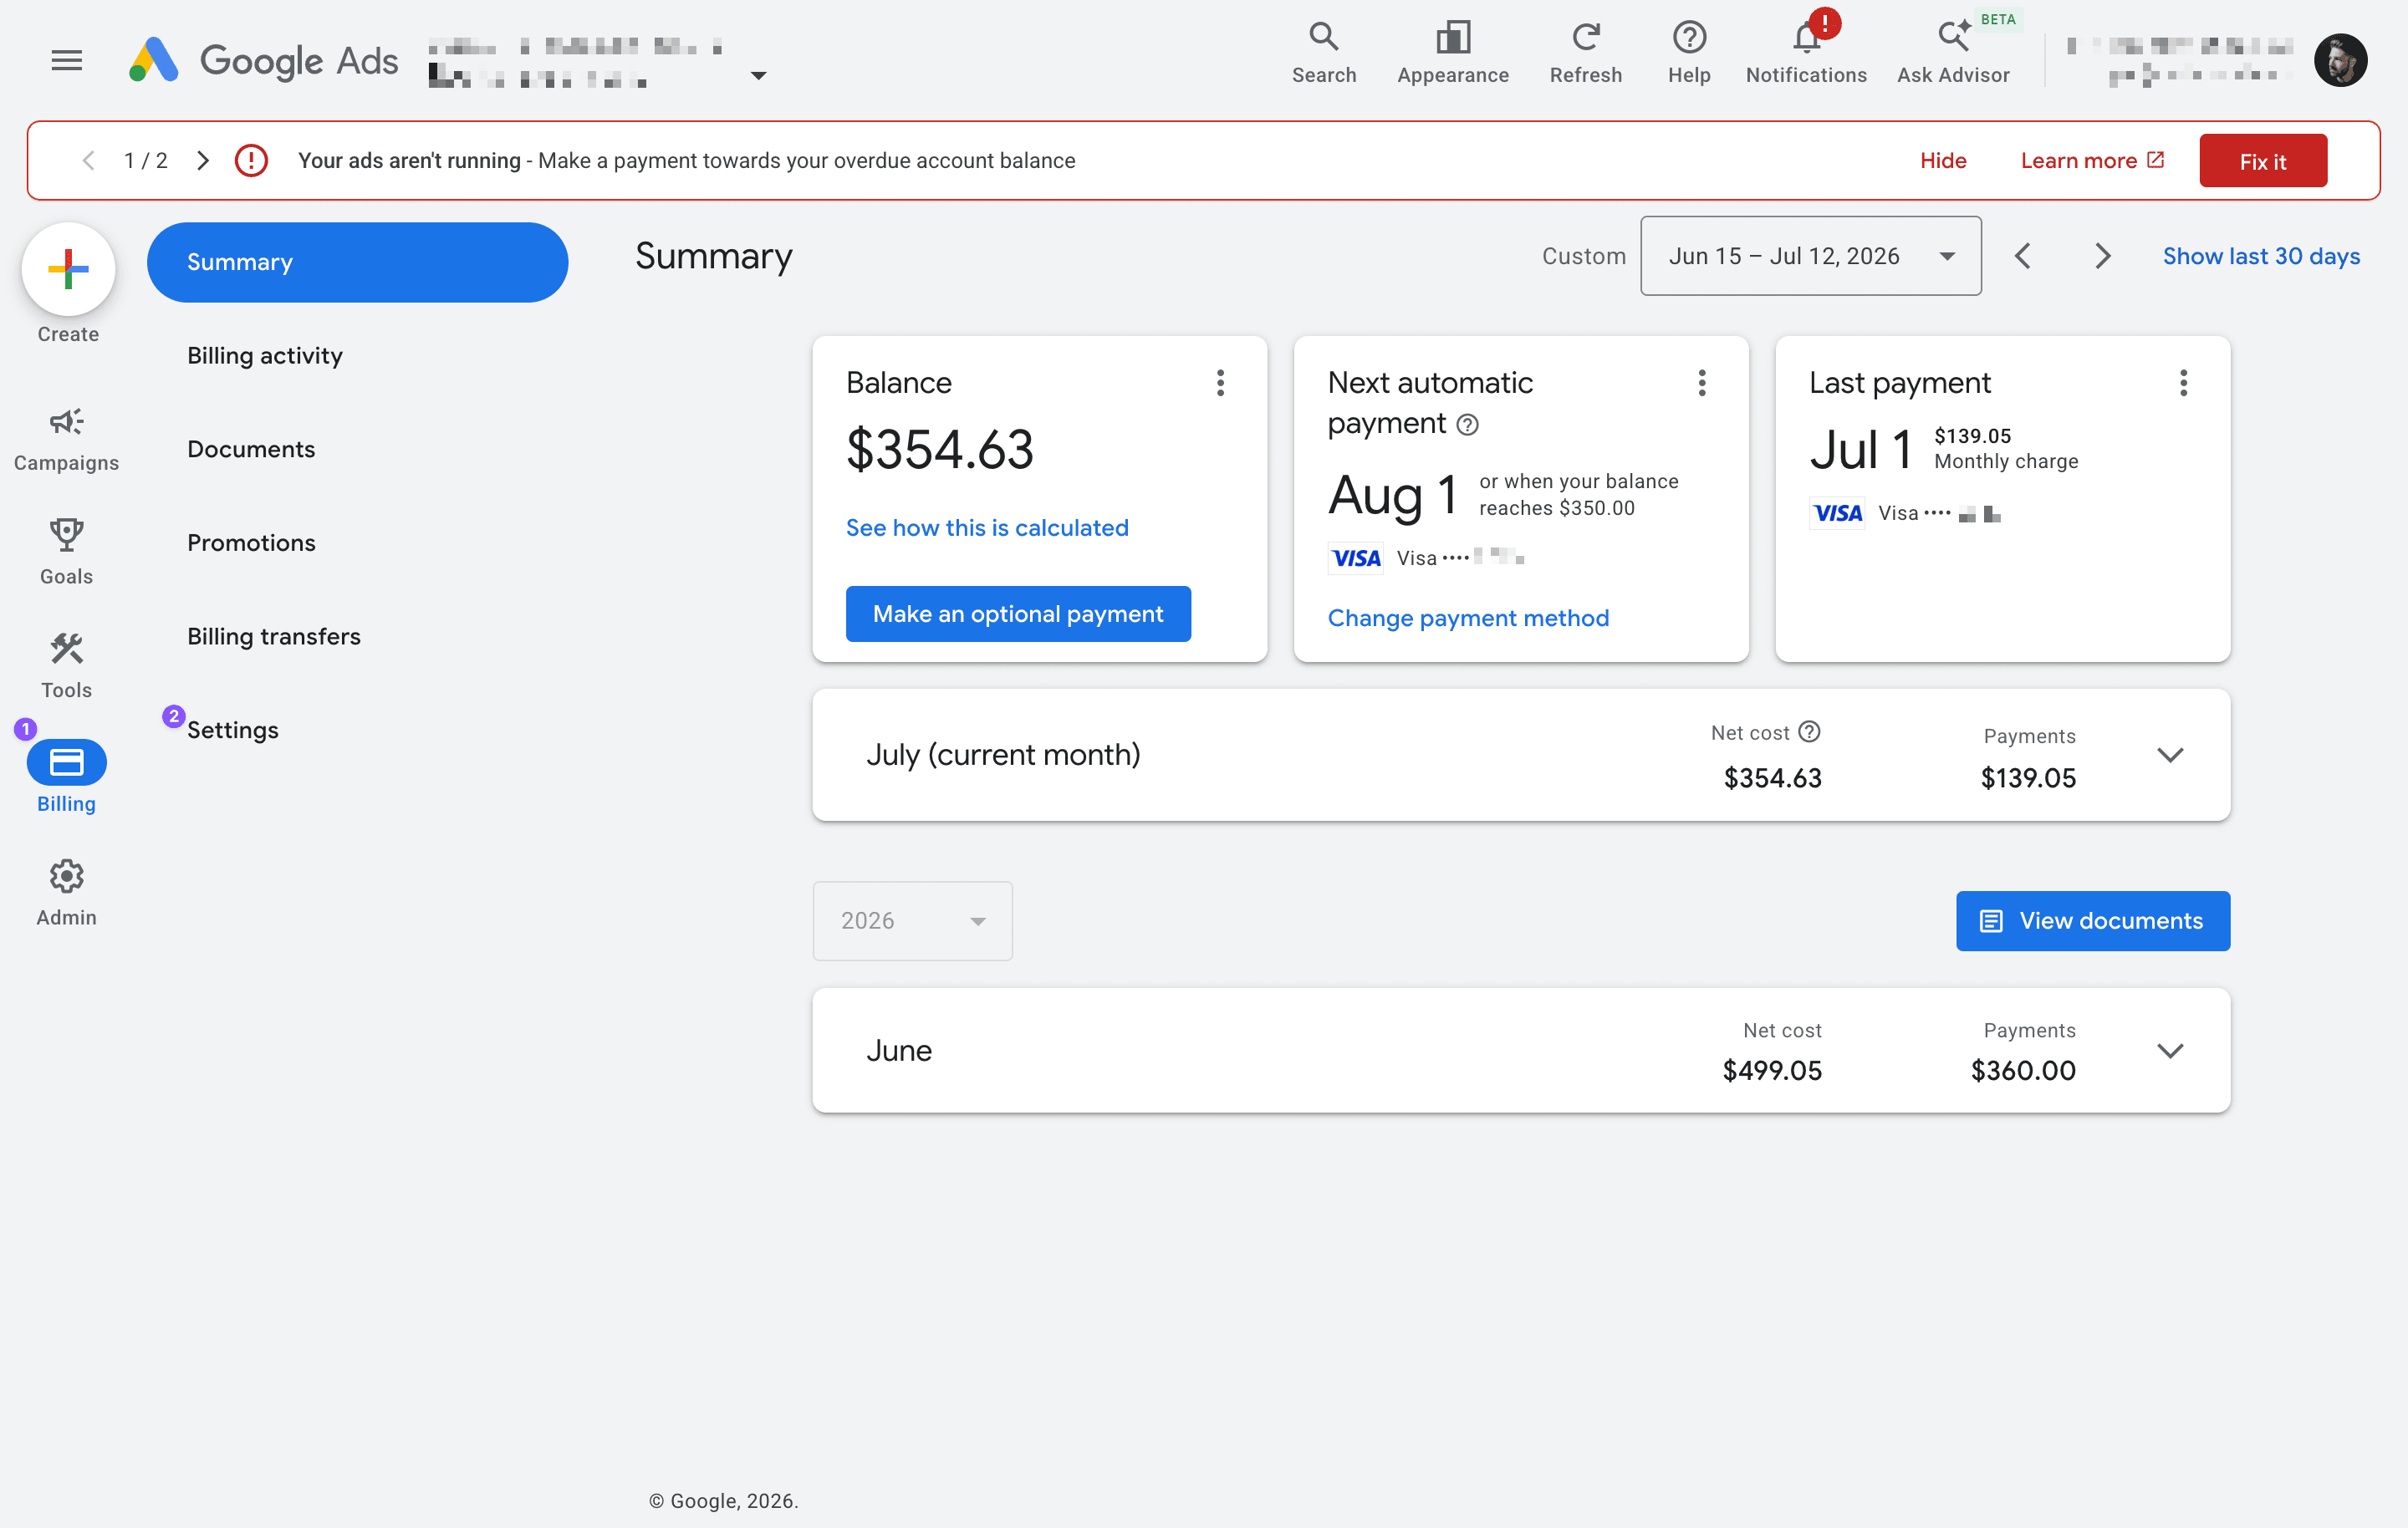
Task: Open Documents page
Action: (250, 449)
